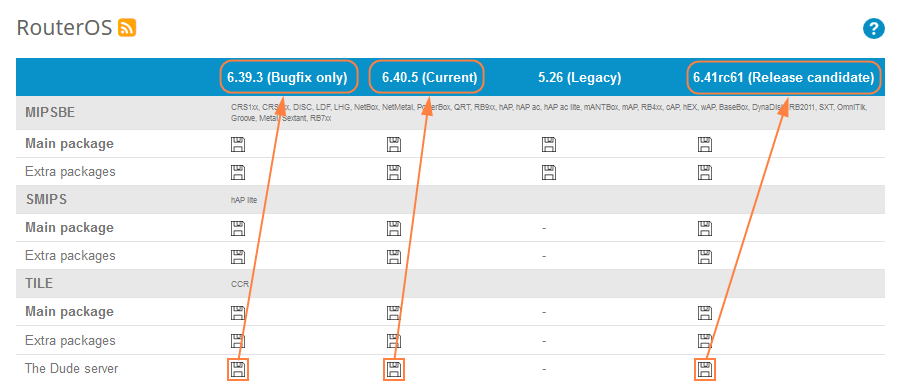Download TILE Main package 6.39.3 Bugfix

[x=238, y=312]
